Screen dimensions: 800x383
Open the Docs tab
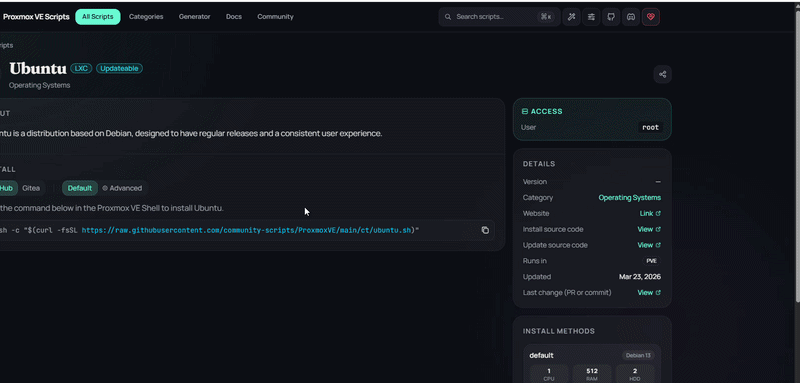pyautogui.click(x=234, y=17)
